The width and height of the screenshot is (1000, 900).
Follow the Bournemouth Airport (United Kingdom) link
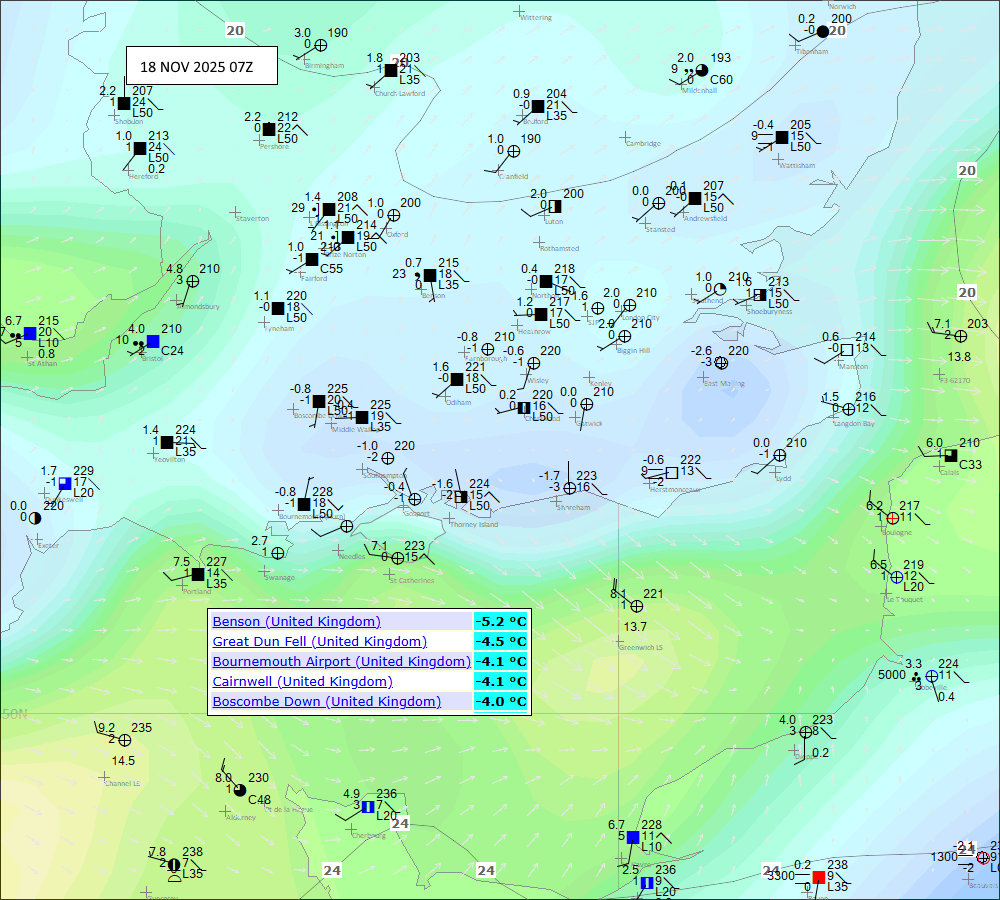pos(341,661)
